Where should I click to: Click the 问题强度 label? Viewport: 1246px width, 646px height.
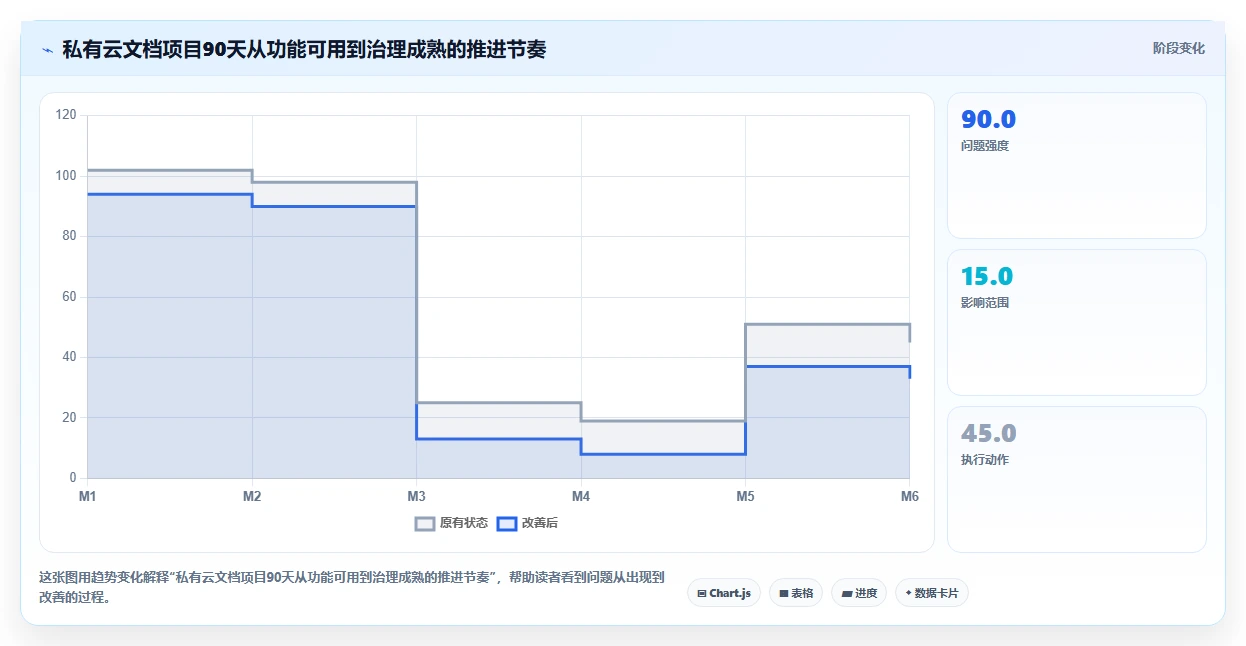click(x=985, y=146)
